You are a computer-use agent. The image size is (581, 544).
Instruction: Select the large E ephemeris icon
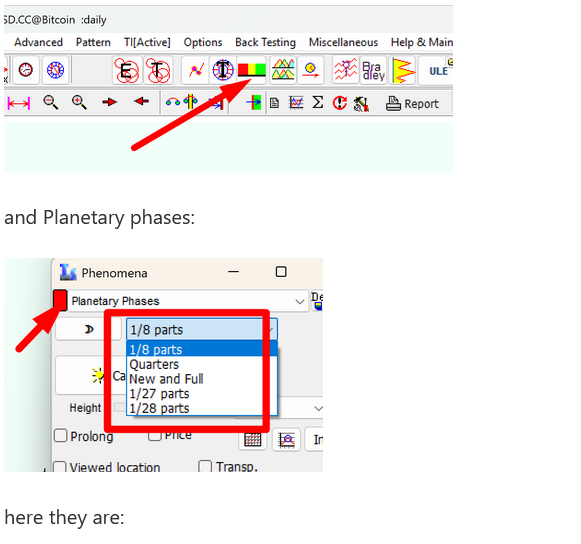[x=126, y=70]
